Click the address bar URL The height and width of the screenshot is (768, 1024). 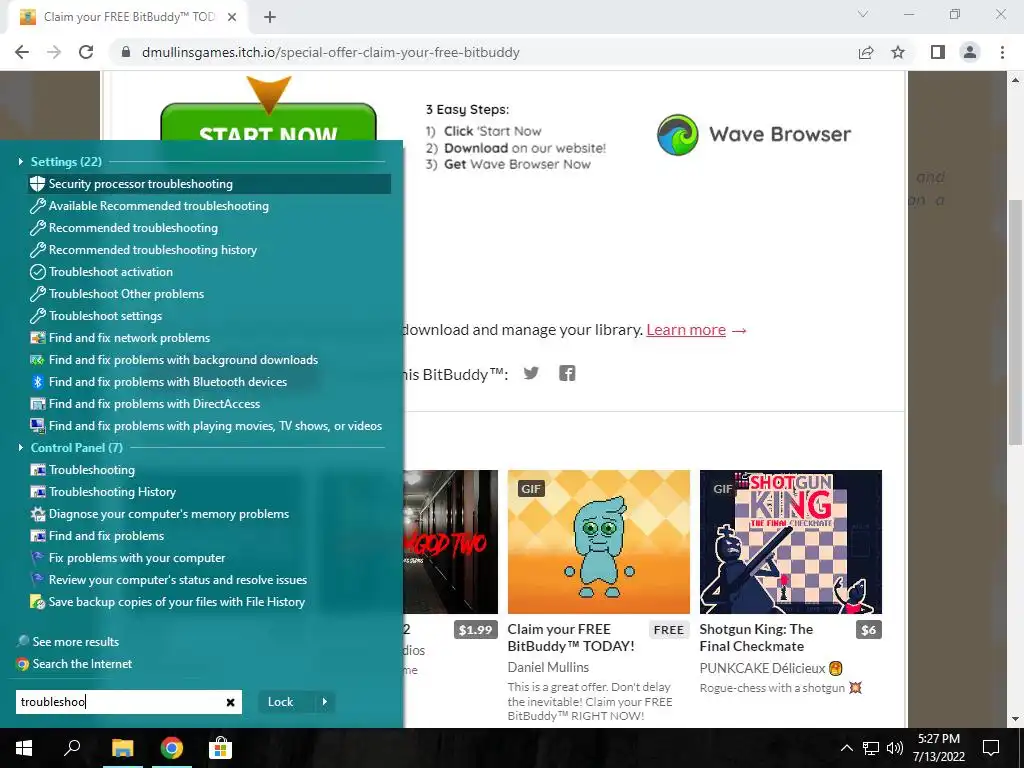coord(330,52)
